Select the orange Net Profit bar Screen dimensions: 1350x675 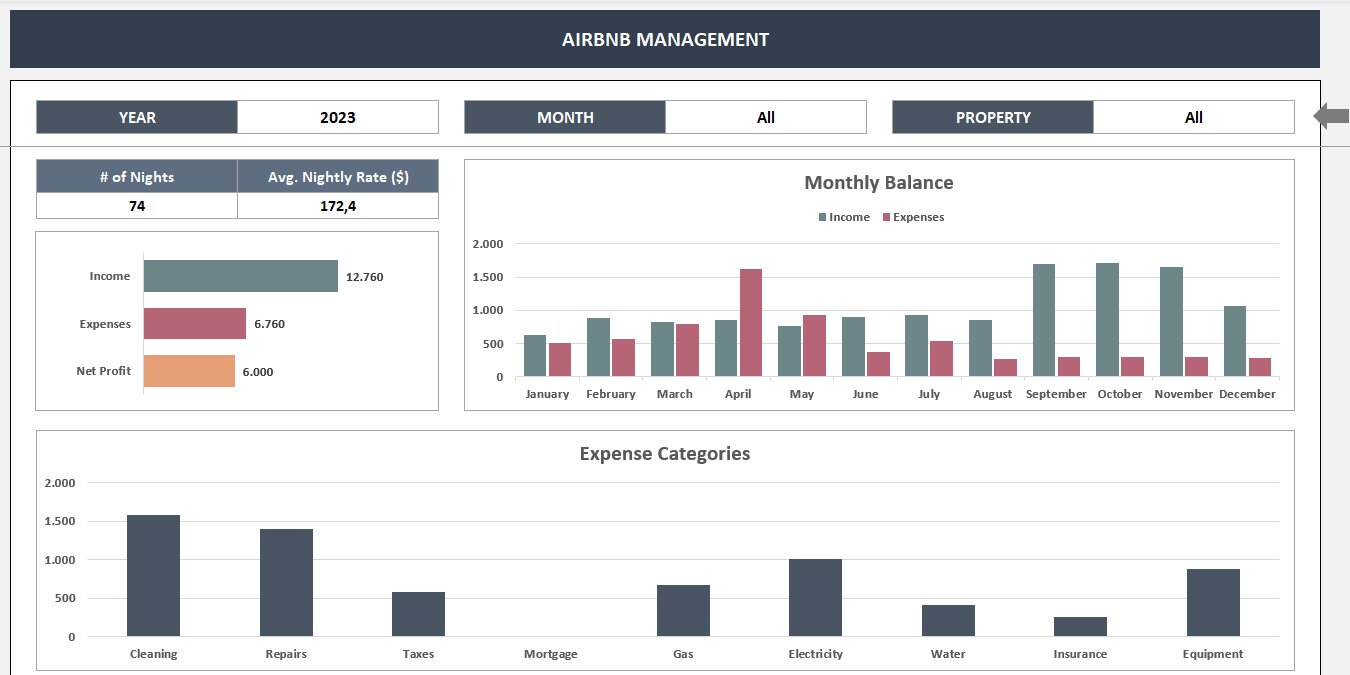tap(189, 371)
